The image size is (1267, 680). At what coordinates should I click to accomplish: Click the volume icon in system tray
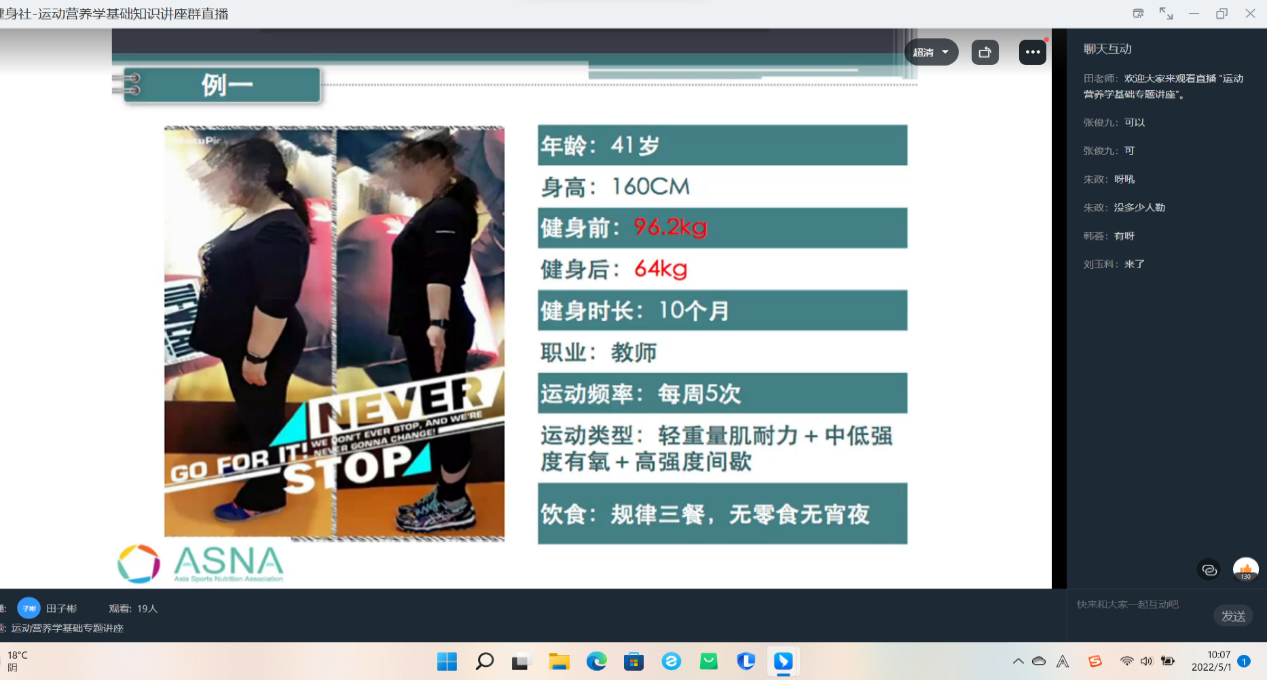tap(1146, 661)
